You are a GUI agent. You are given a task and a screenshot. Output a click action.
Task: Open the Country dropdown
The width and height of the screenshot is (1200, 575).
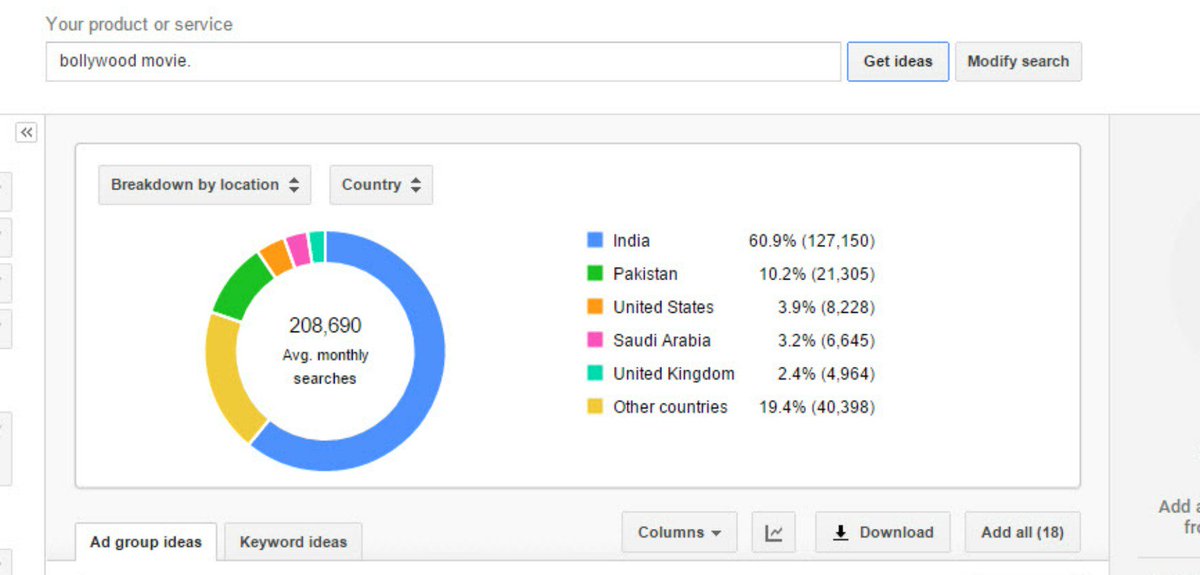381,185
